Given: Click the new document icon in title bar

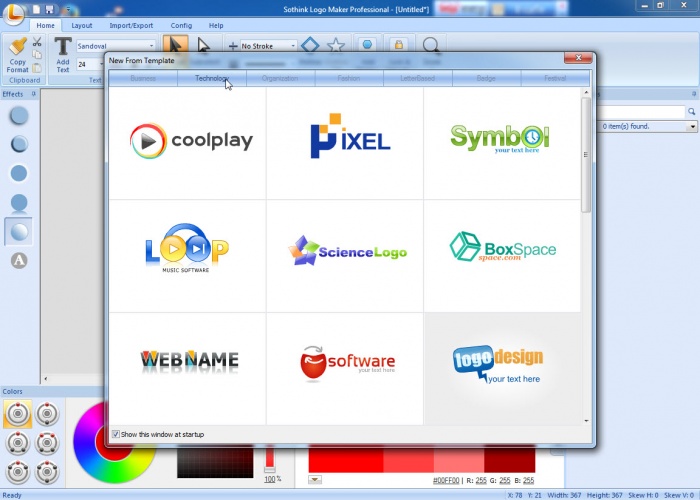Looking at the screenshot, I should (37, 9).
